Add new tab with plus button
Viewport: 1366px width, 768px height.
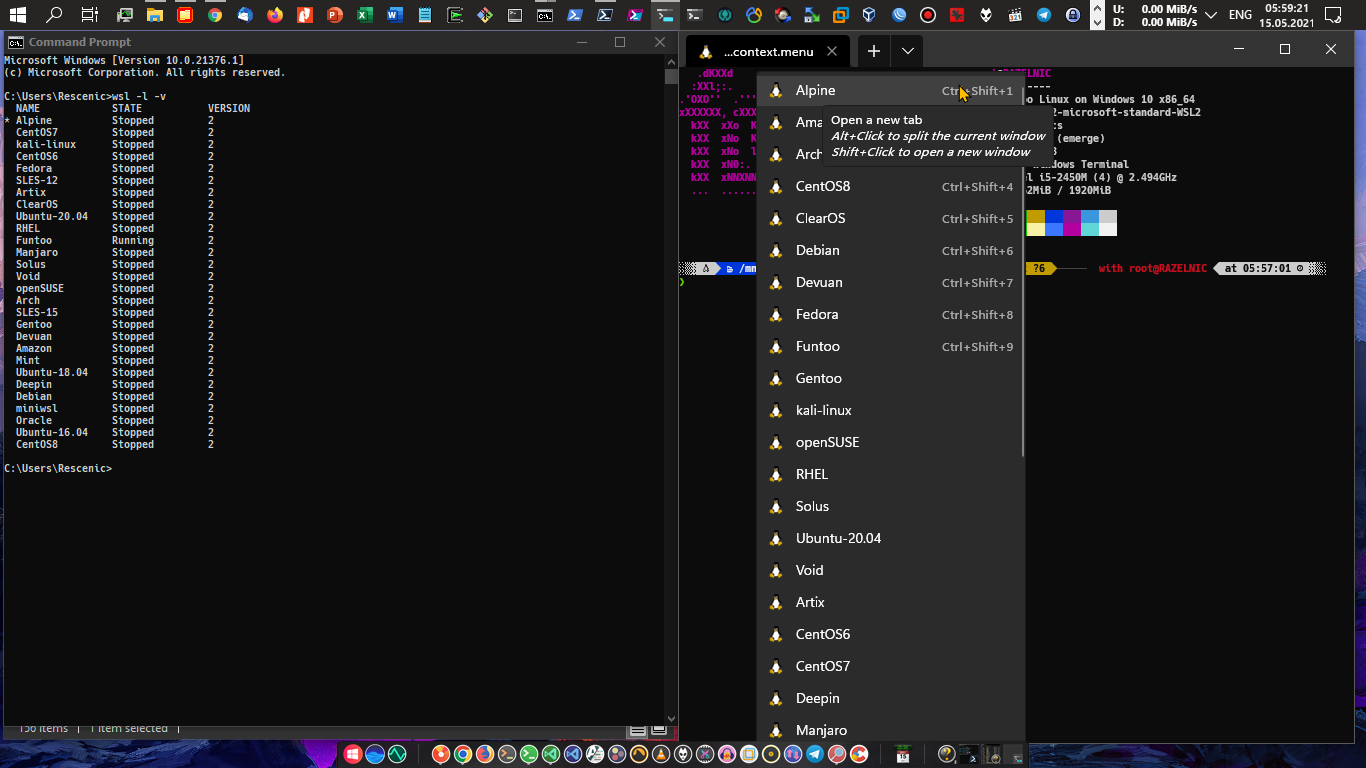point(873,51)
